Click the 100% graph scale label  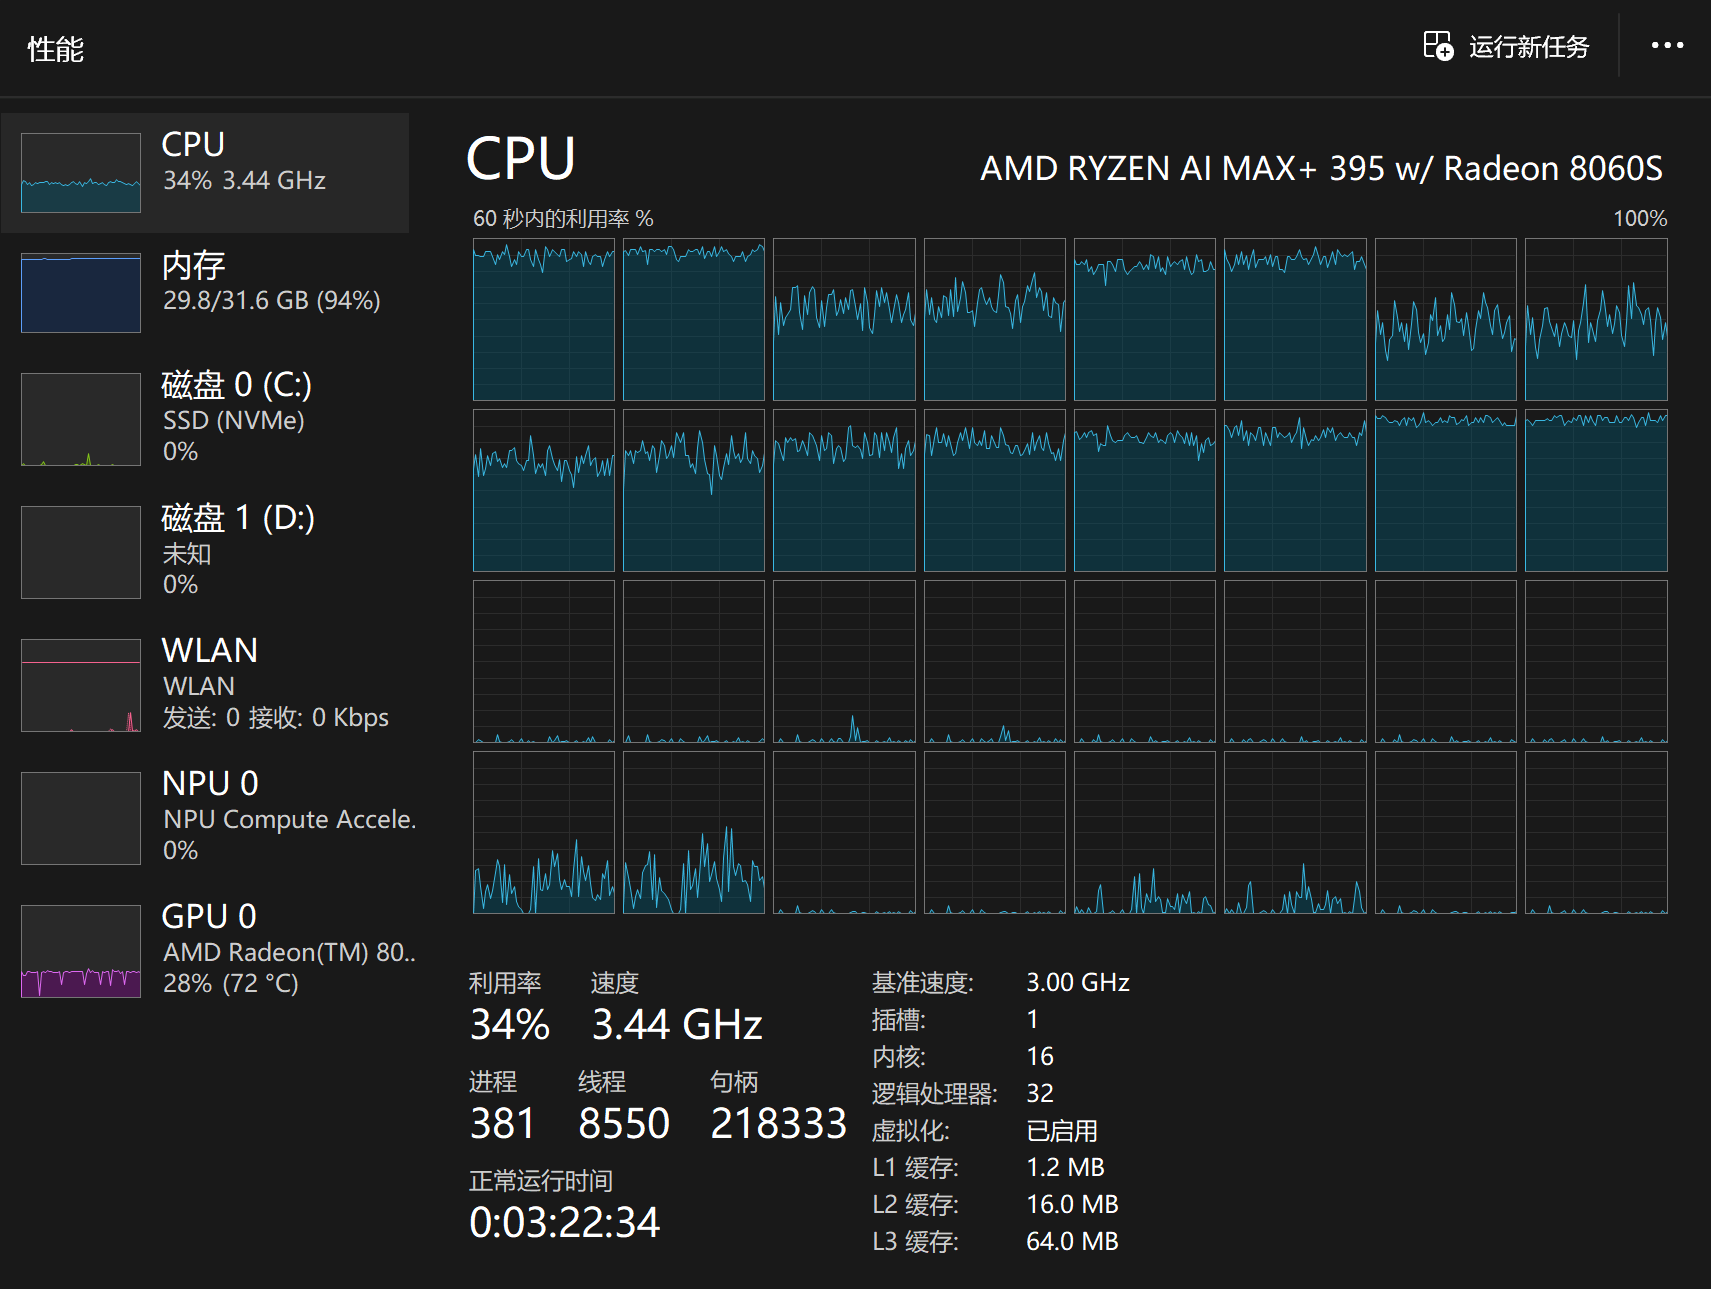tap(1640, 218)
